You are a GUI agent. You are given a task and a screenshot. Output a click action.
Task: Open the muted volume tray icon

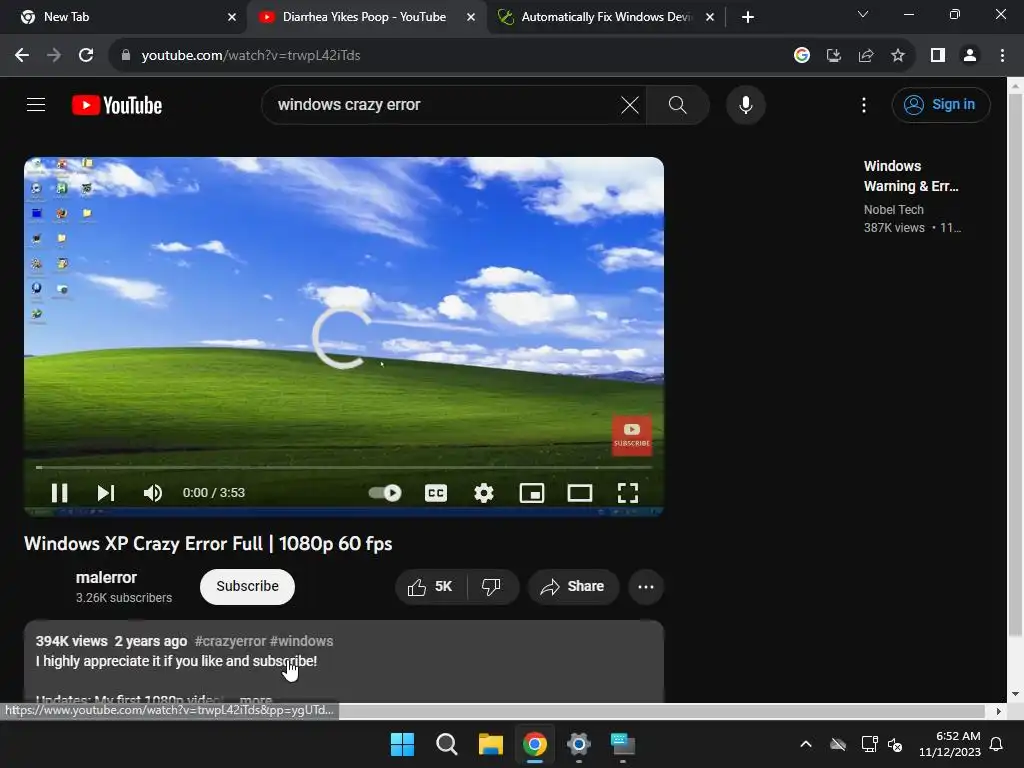pos(895,744)
